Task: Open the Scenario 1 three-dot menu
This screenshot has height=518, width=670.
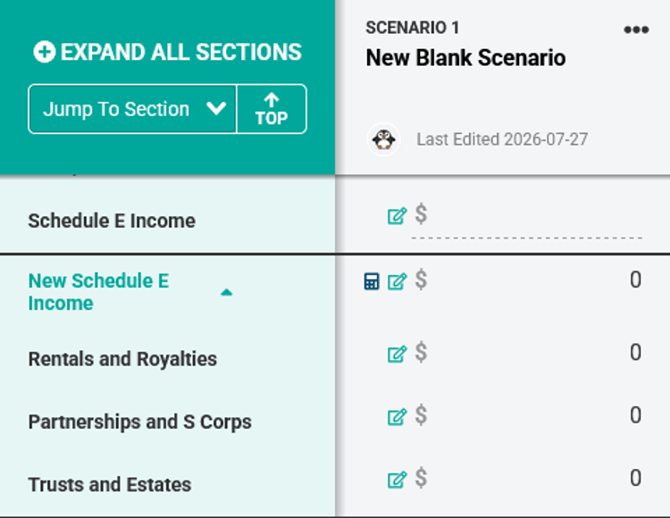Action: click(636, 29)
